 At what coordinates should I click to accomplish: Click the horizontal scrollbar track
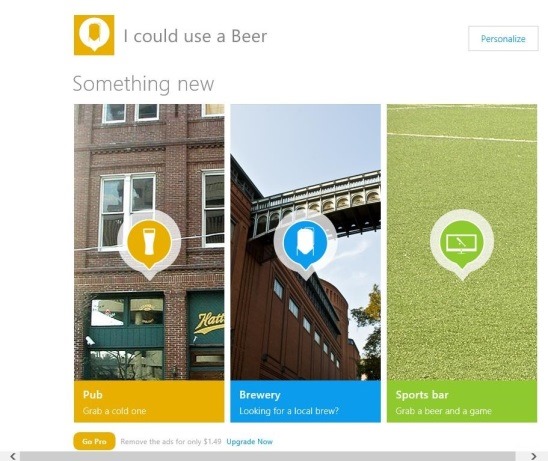[x=267, y=456]
